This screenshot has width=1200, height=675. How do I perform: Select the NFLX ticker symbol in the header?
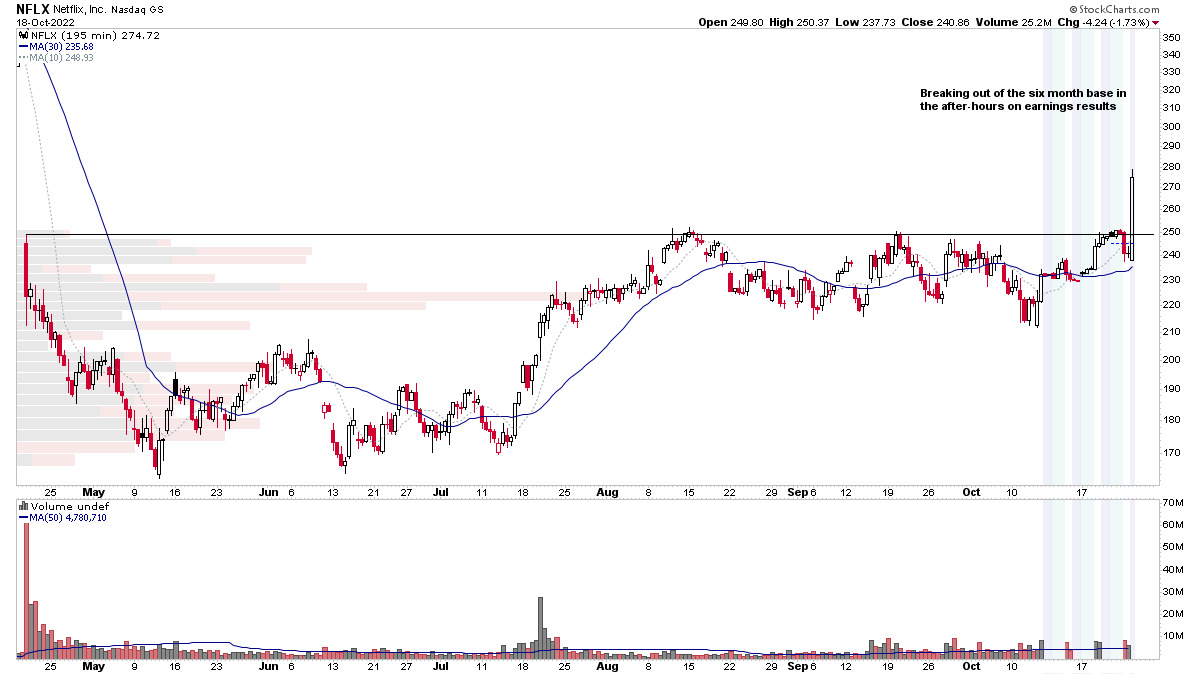point(33,8)
